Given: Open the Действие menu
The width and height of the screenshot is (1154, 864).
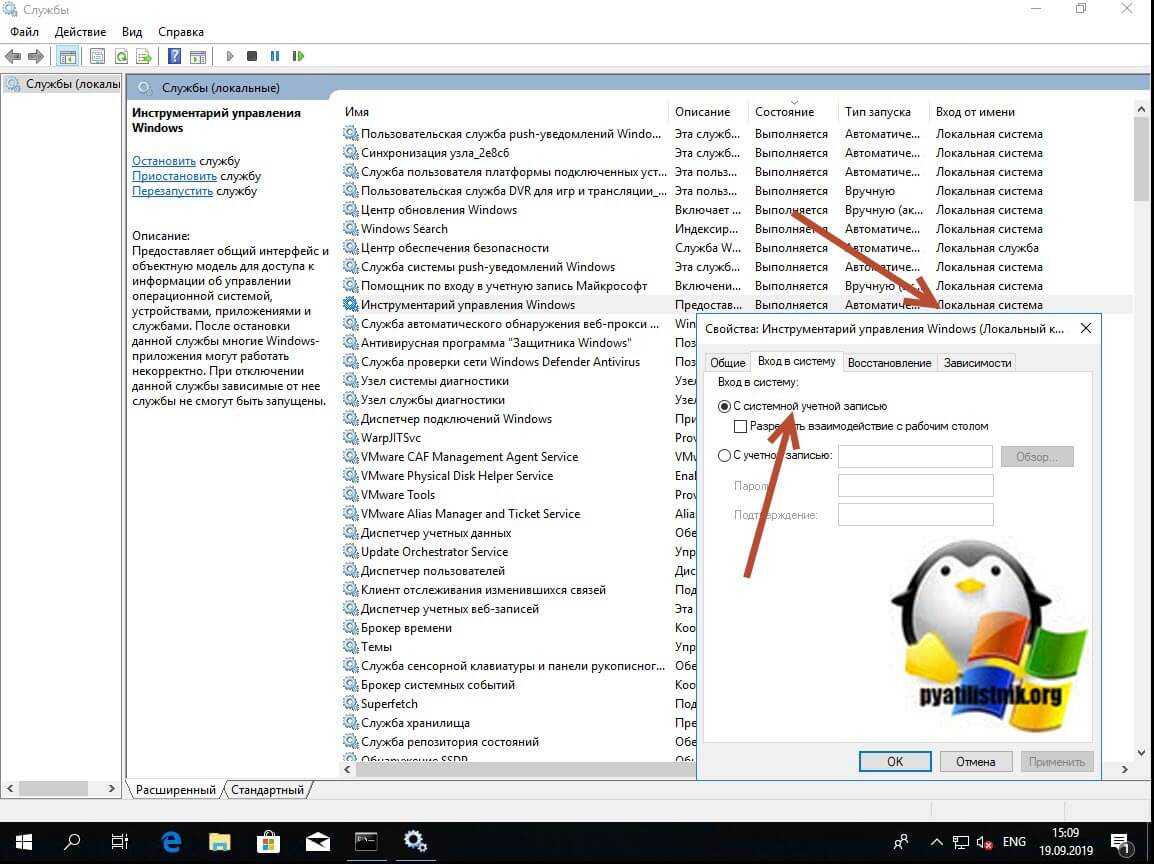Looking at the screenshot, I should tap(80, 32).
